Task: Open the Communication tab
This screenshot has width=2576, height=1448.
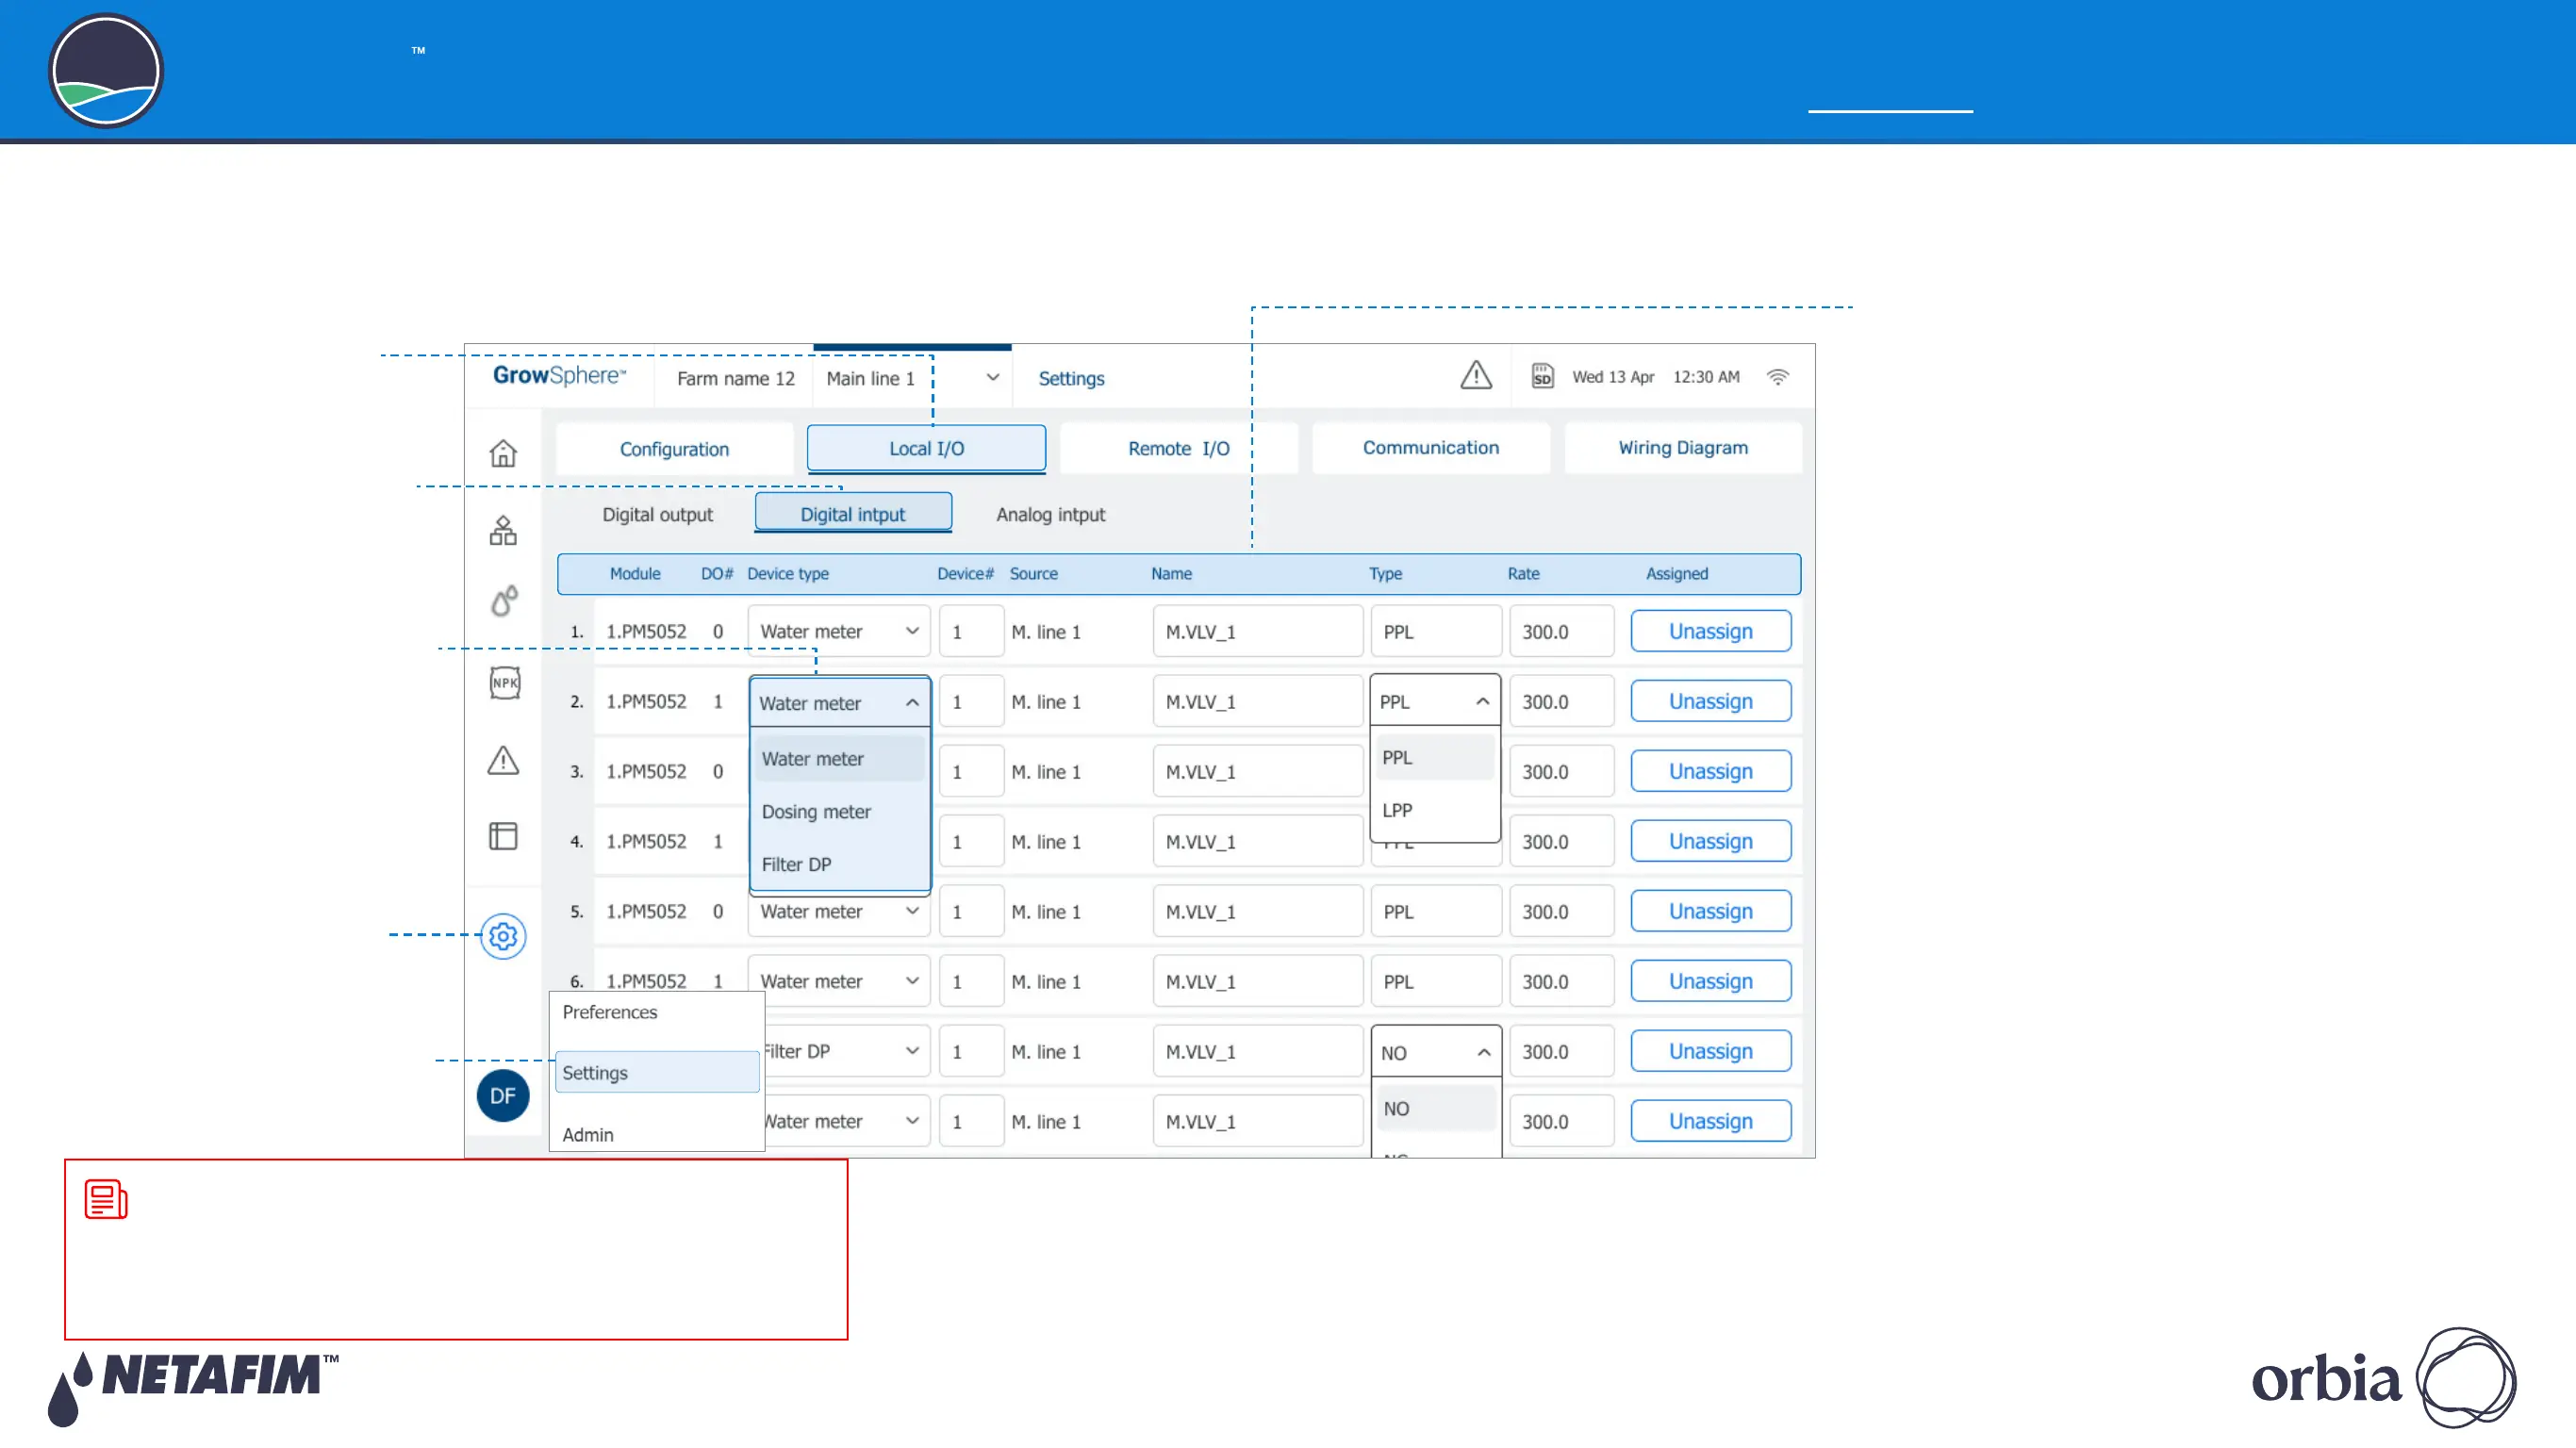Action: pos(1431,448)
